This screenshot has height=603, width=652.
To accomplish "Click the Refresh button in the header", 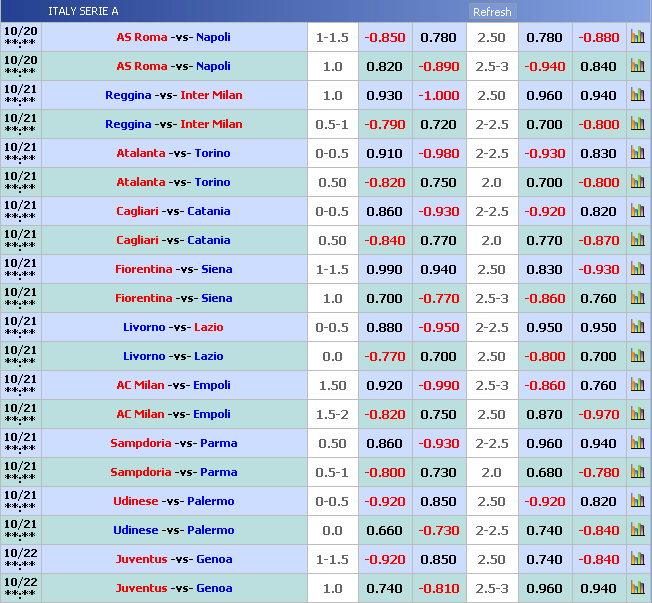I will [x=492, y=12].
